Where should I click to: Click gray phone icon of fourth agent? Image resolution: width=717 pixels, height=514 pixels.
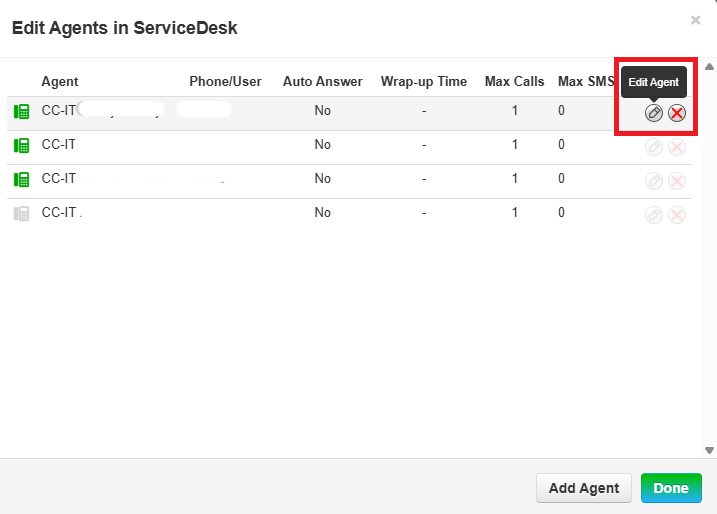[x=21, y=214]
